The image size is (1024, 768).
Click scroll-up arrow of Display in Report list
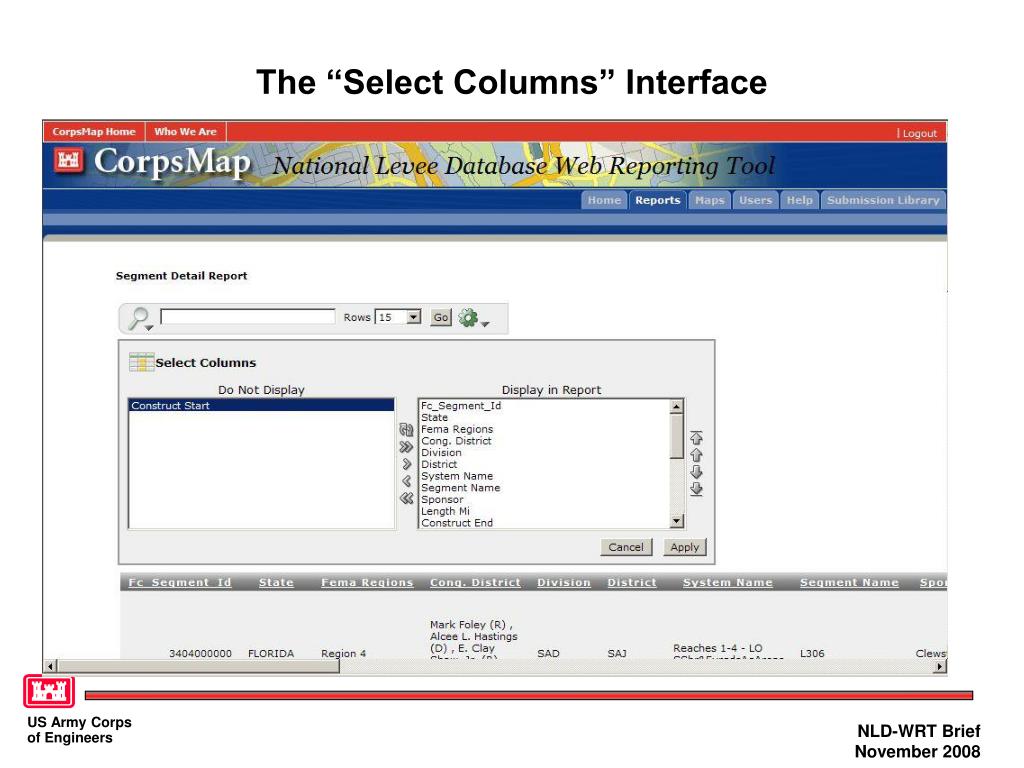[x=677, y=406]
